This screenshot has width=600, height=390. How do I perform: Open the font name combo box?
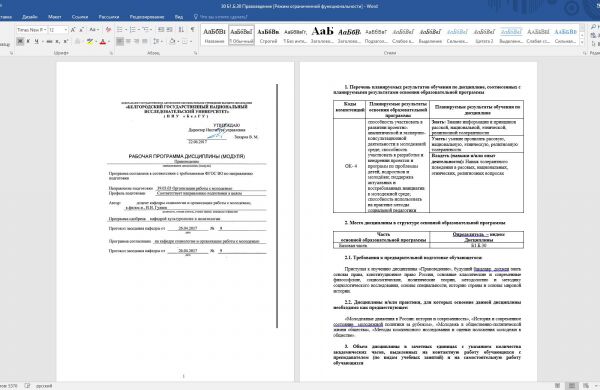pos(31,29)
